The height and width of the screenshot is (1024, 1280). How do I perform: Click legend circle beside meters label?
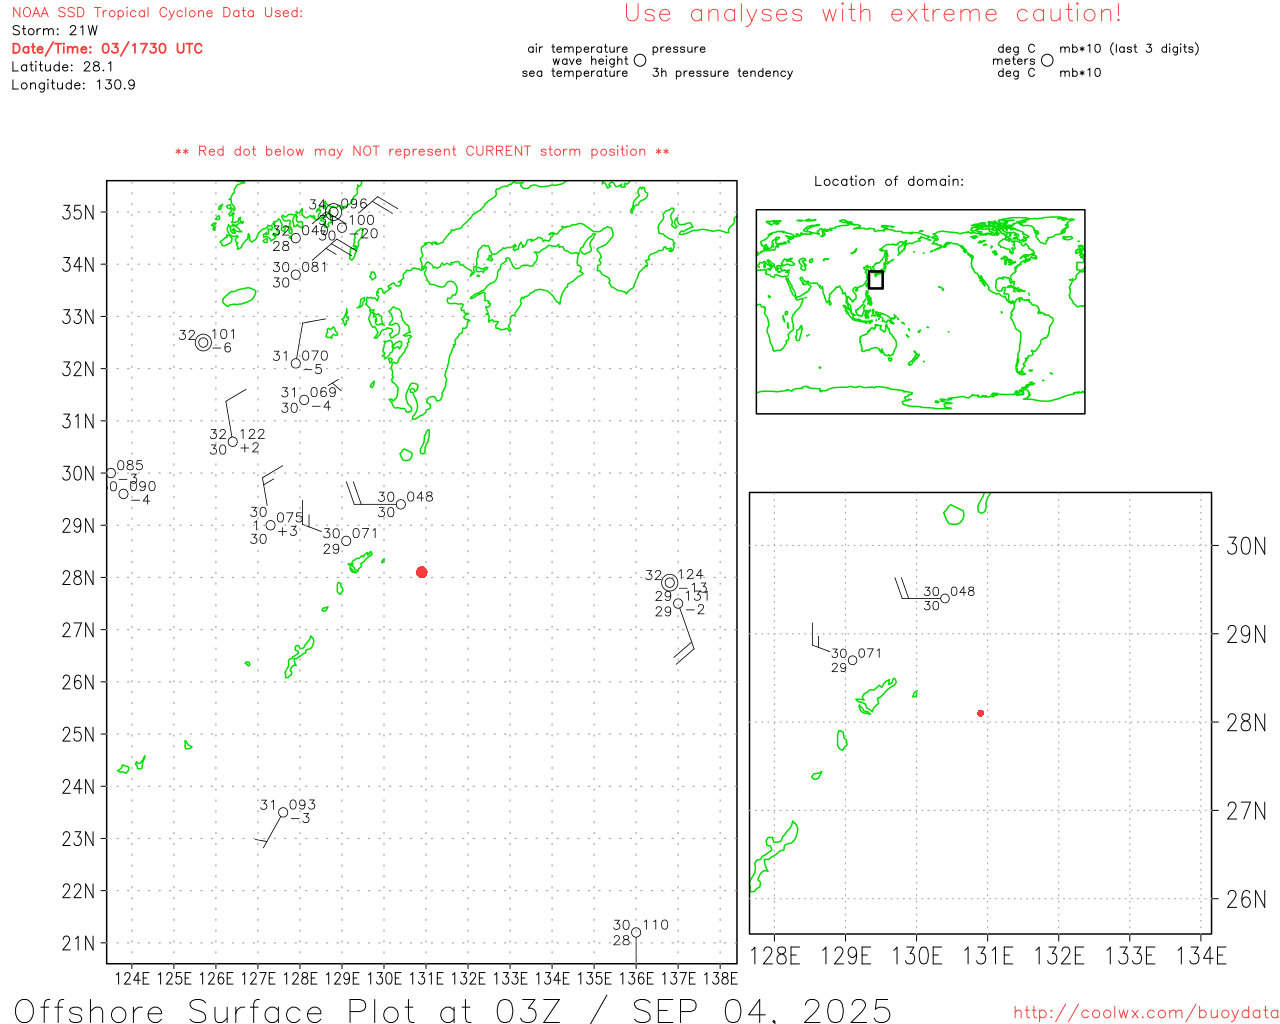click(1047, 60)
